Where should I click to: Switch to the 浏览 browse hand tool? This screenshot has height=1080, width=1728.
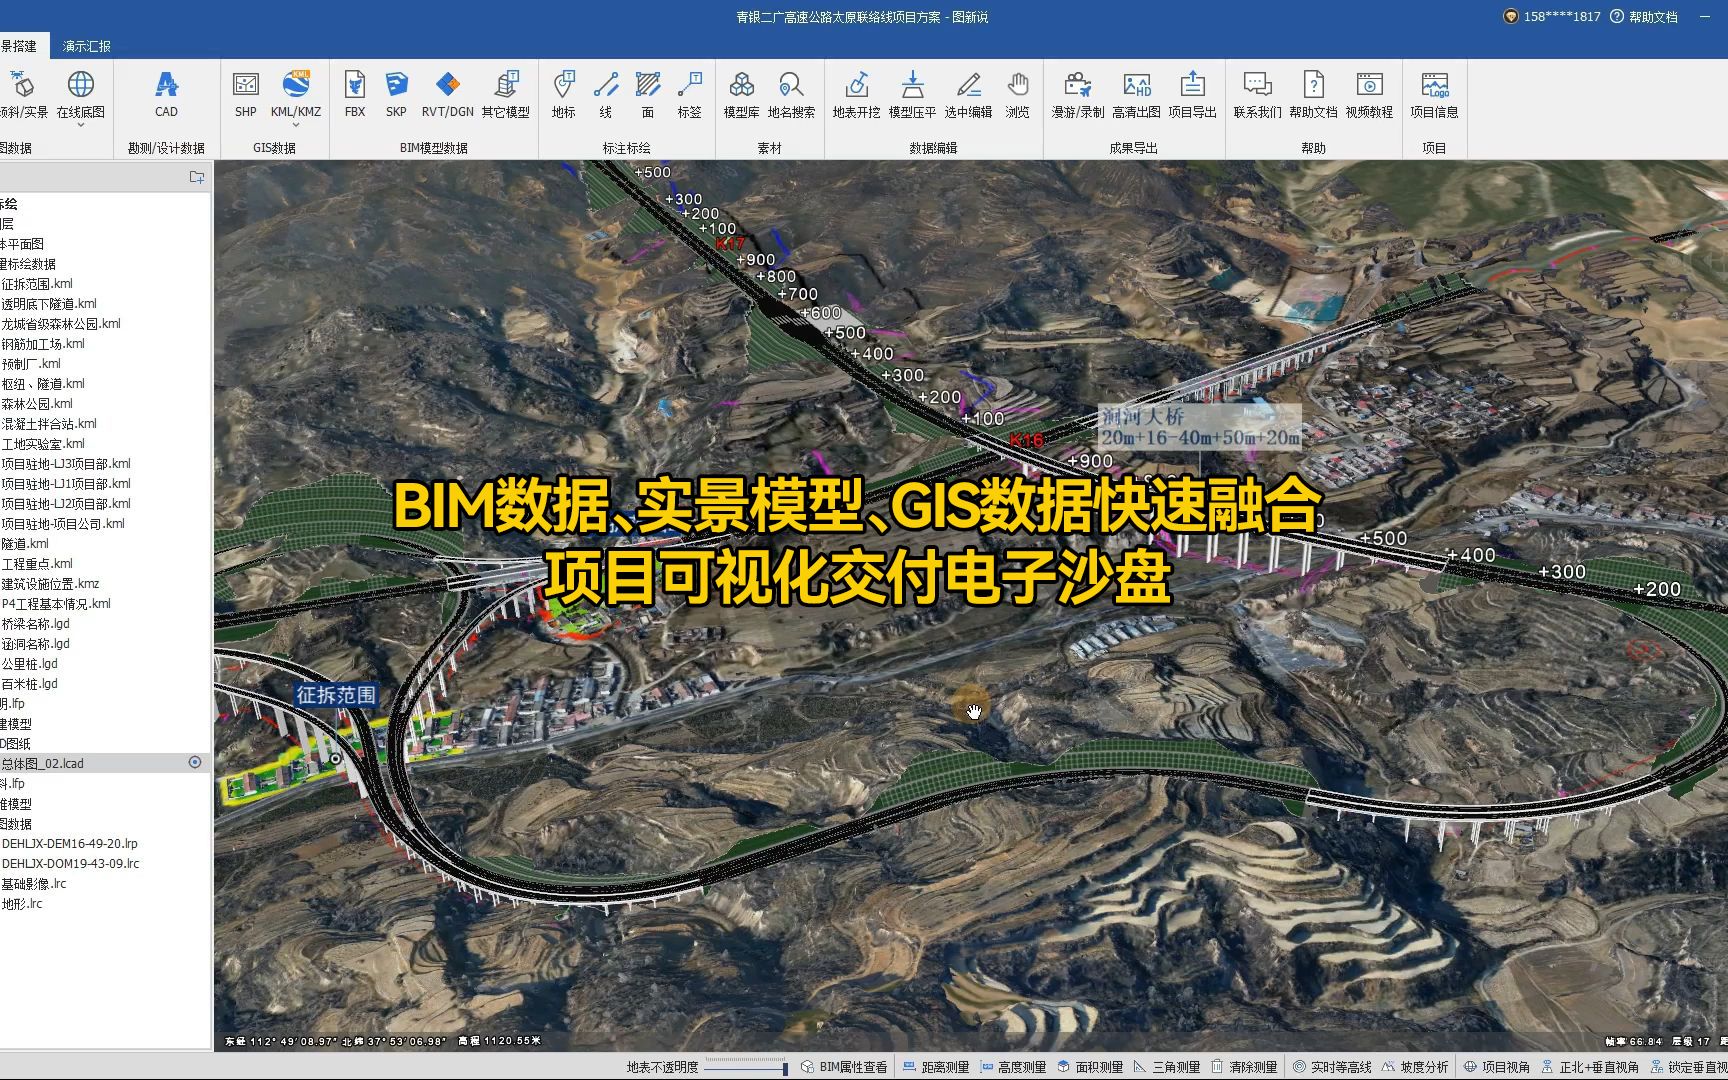point(1018,94)
